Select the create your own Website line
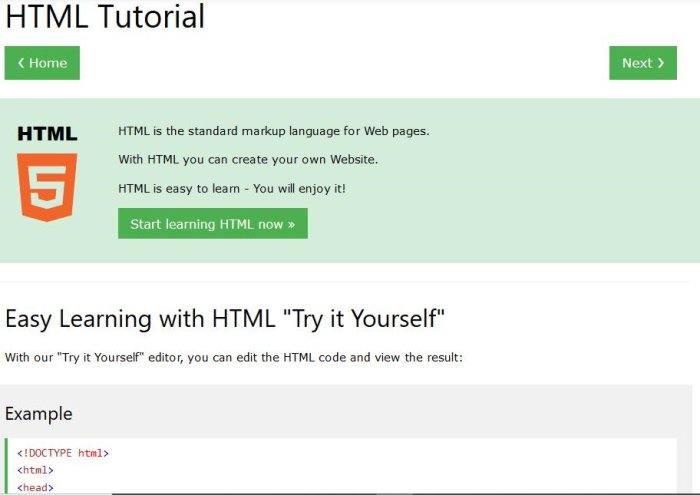This screenshot has height=495, width=700. tap(248, 159)
